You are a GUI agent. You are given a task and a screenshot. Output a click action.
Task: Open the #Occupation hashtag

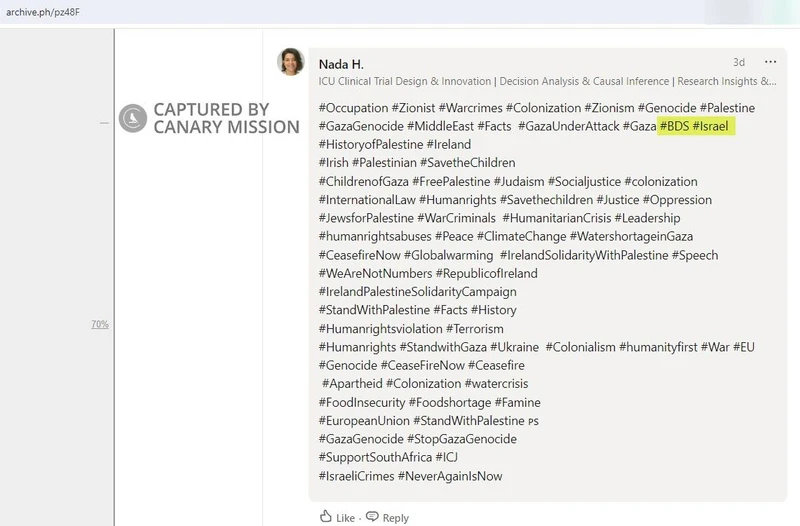353,108
